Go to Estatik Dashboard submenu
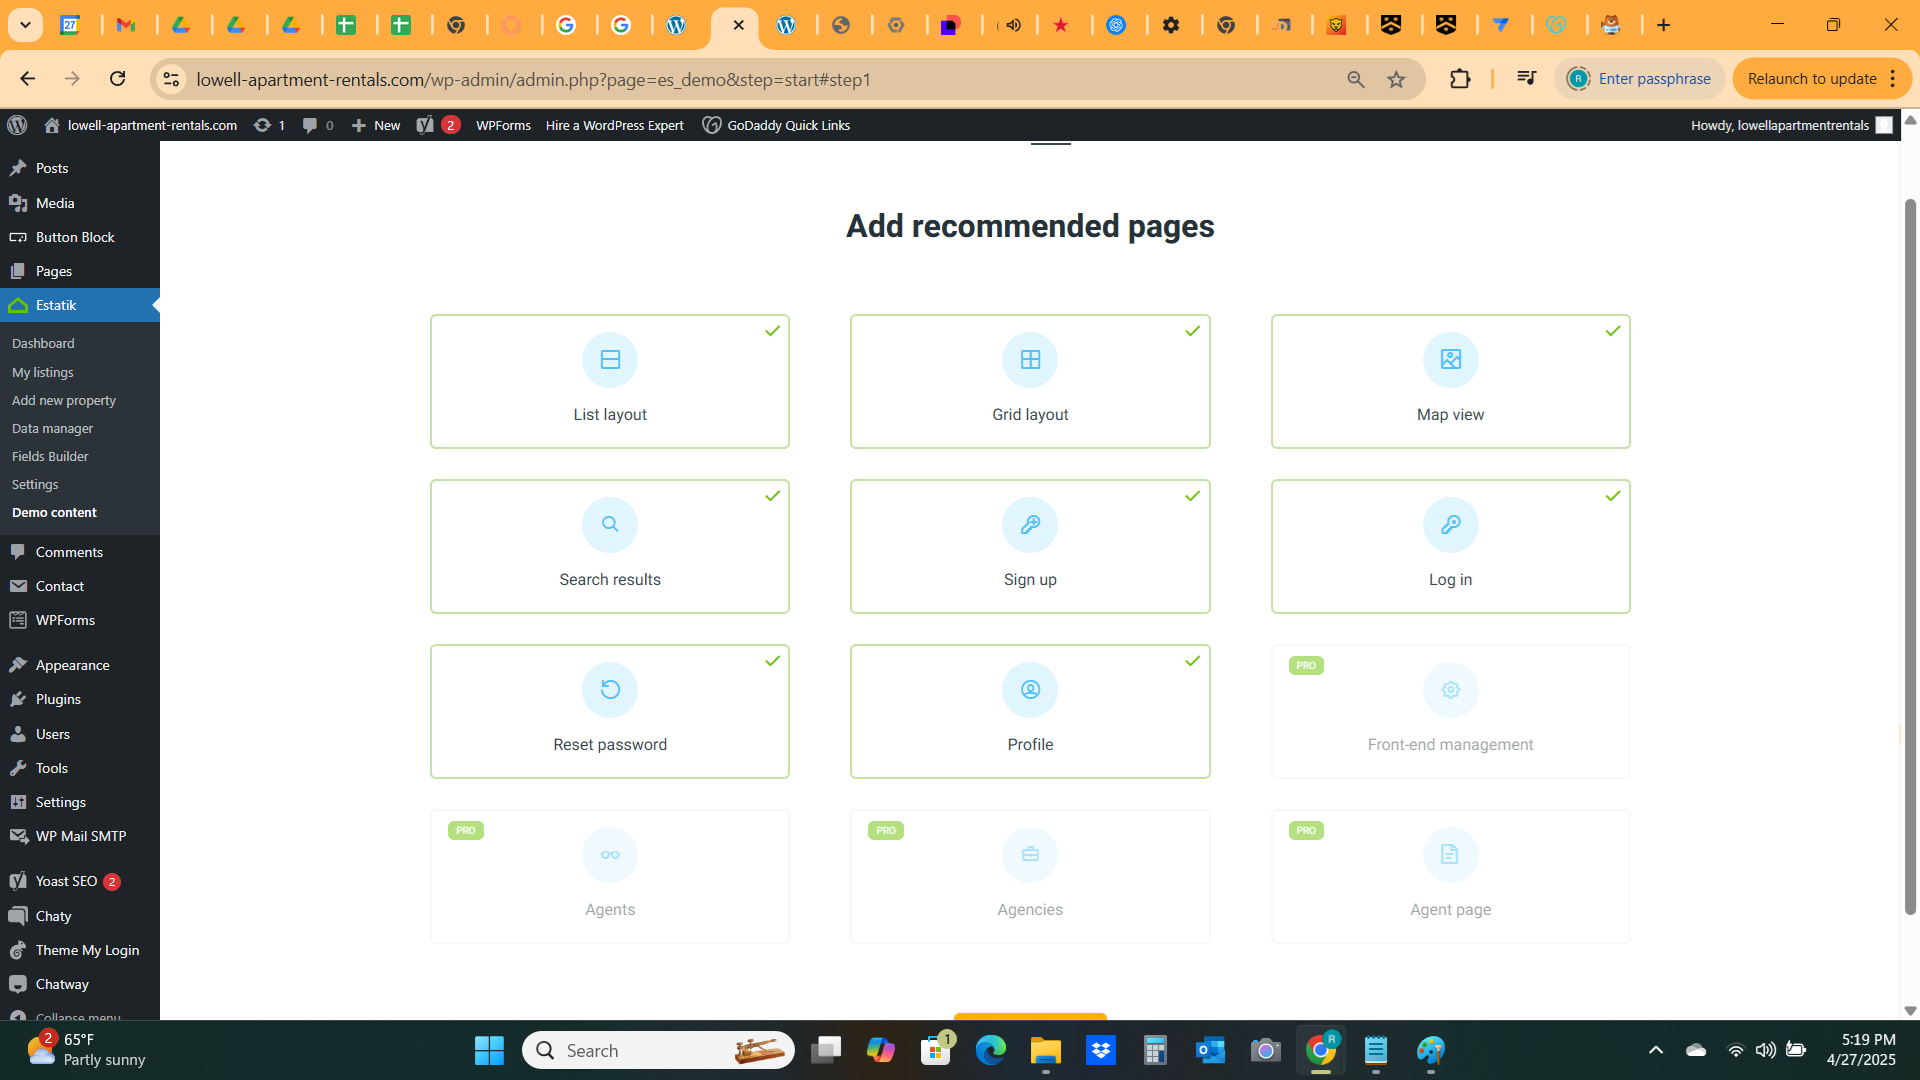Image resolution: width=1920 pixels, height=1080 pixels. (43, 343)
